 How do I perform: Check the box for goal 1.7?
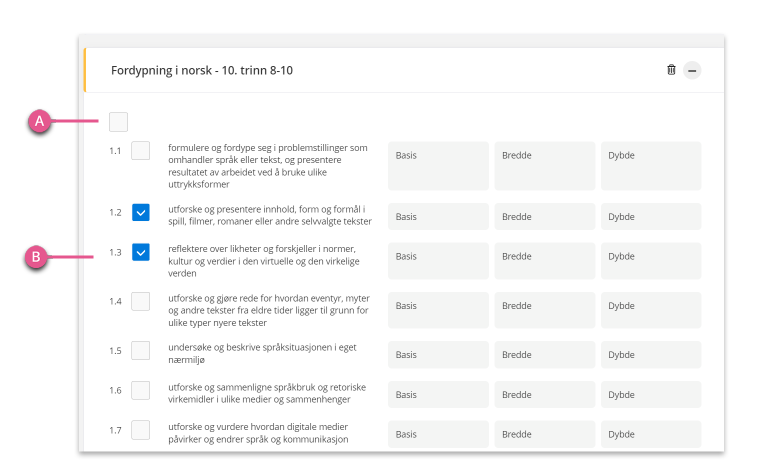tap(140, 430)
